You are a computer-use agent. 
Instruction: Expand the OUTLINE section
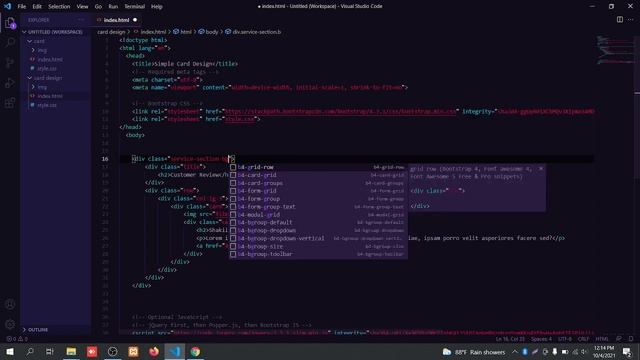38,329
